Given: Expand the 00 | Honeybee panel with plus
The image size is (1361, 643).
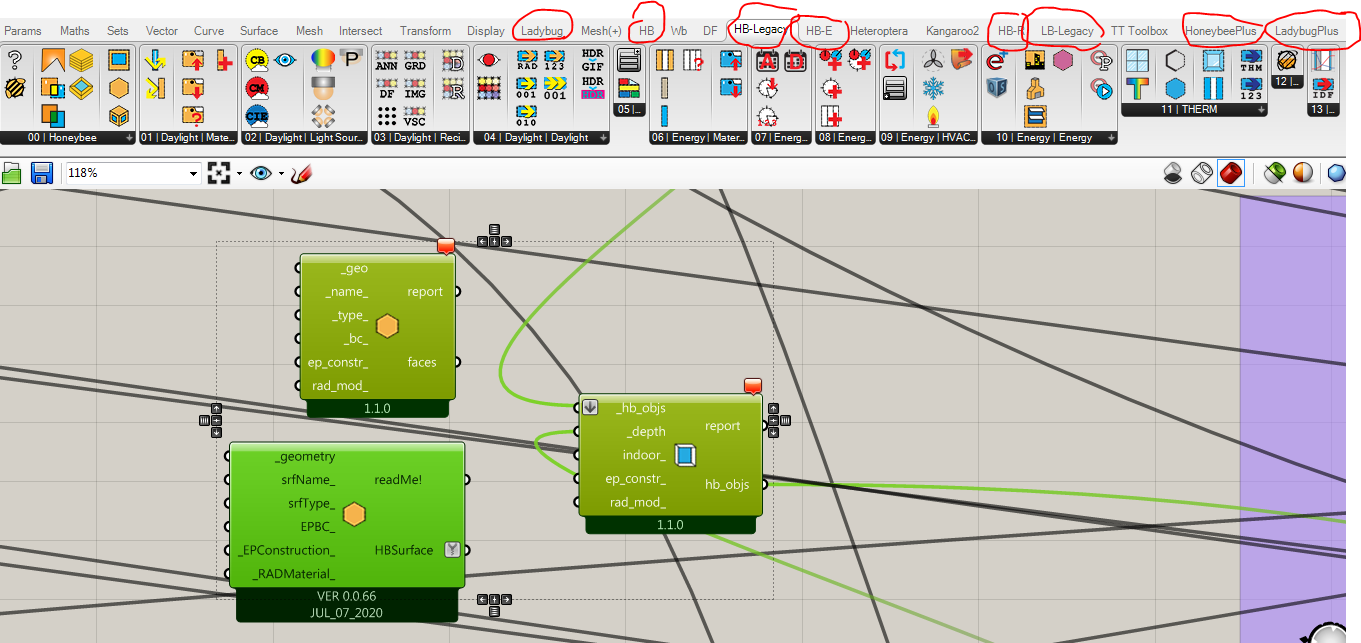Looking at the screenshot, I should tap(130, 138).
